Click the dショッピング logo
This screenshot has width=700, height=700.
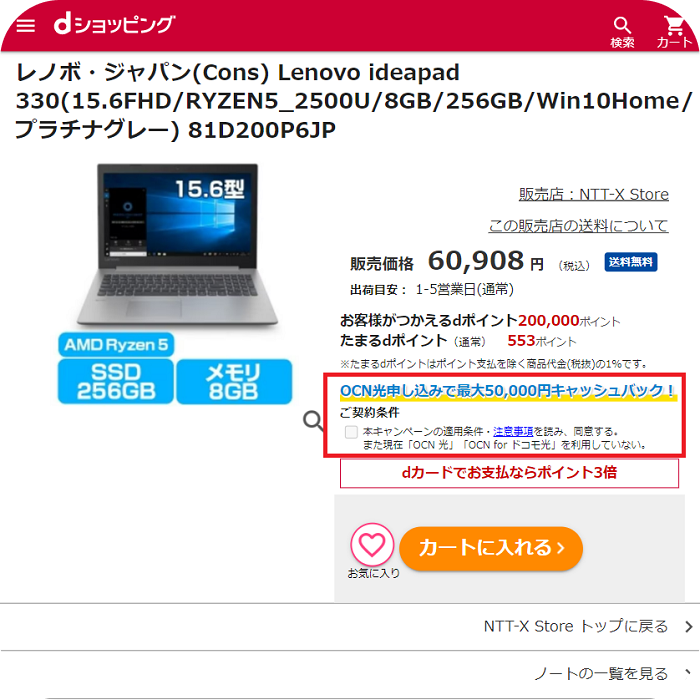coord(114,24)
